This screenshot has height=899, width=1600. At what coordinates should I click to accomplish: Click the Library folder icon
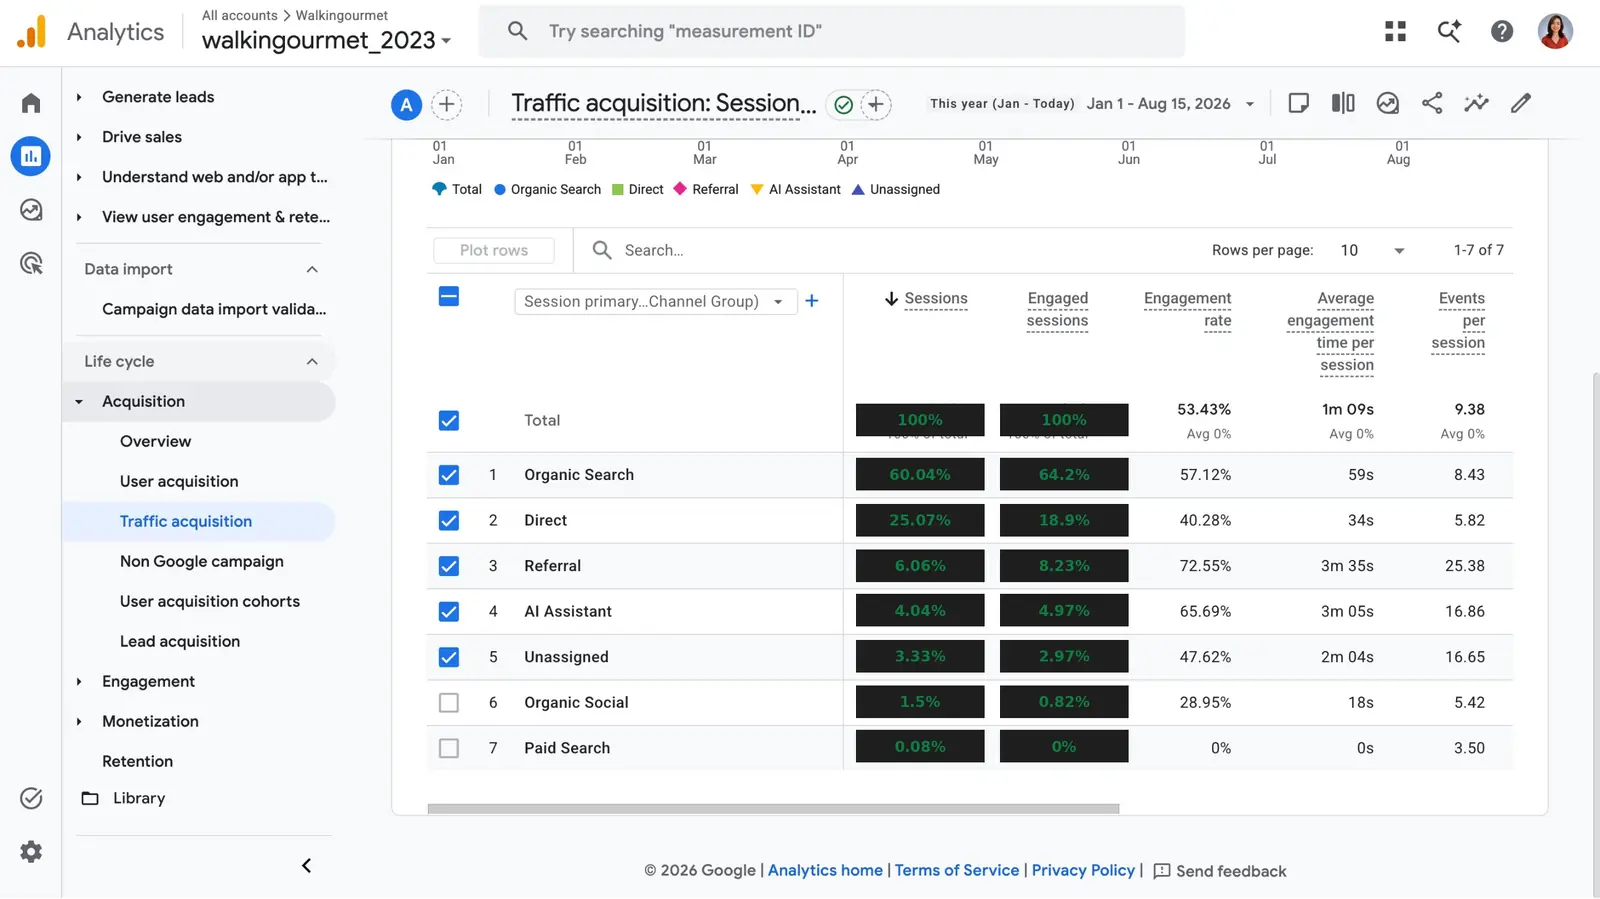pyautogui.click(x=90, y=798)
